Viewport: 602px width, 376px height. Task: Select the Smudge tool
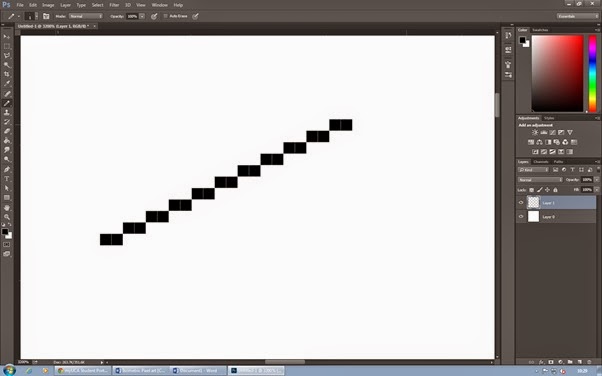click(7, 150)
